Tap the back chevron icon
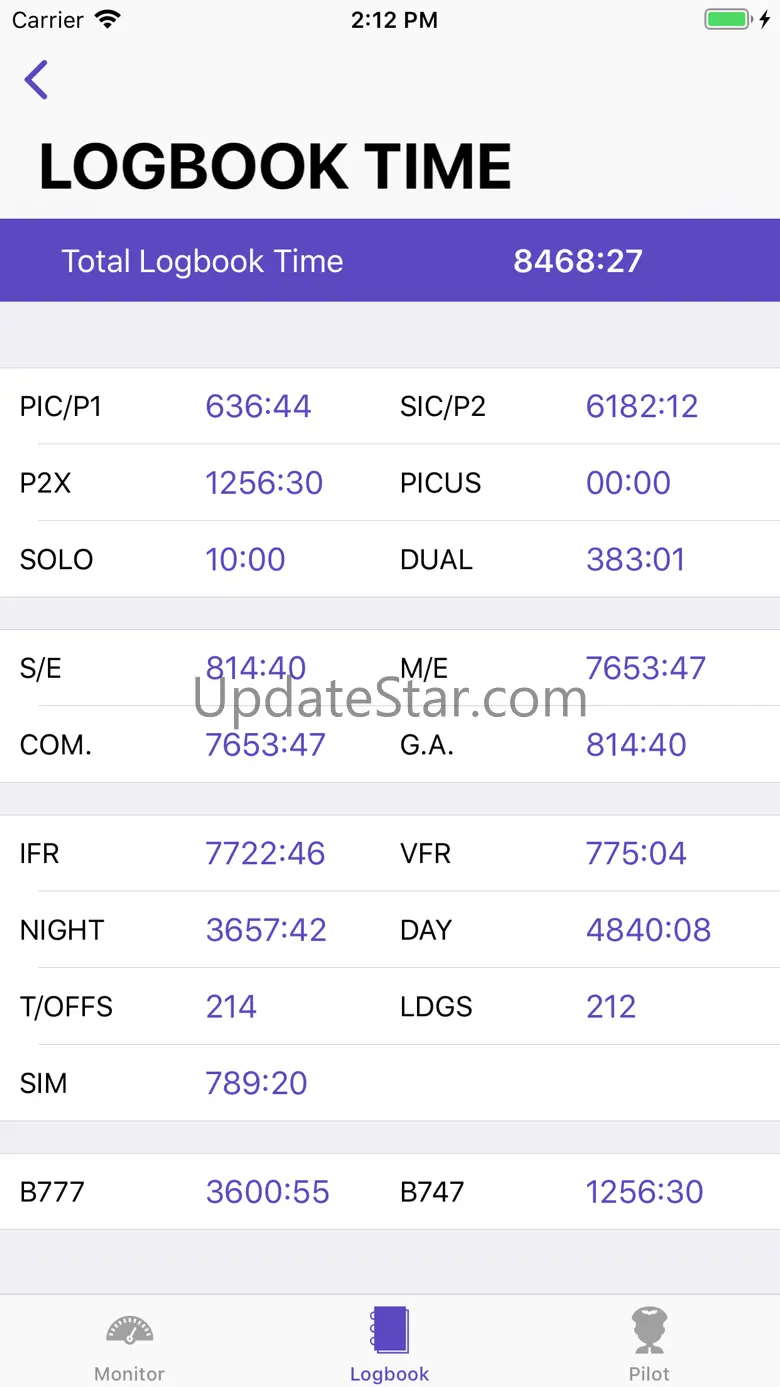Screen dimensions: 780x1387 37,80
